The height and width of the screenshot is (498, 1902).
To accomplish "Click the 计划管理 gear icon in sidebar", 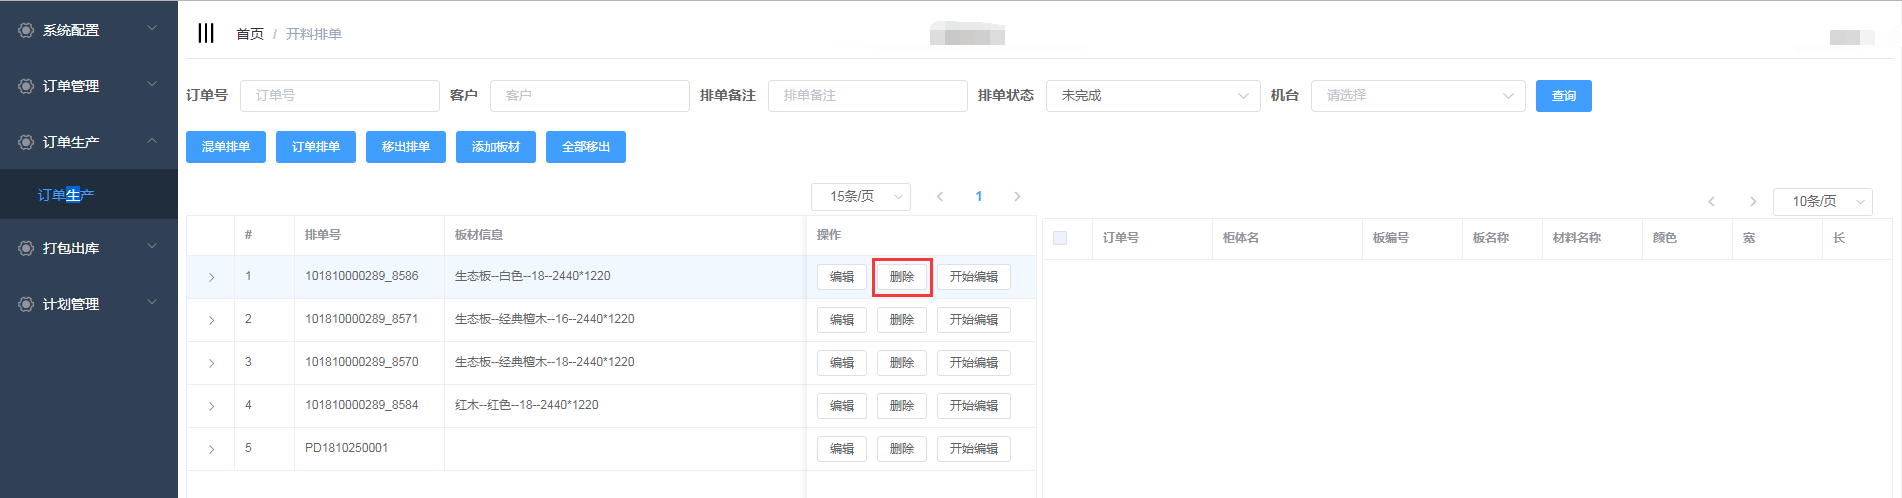I will [26, 304].
